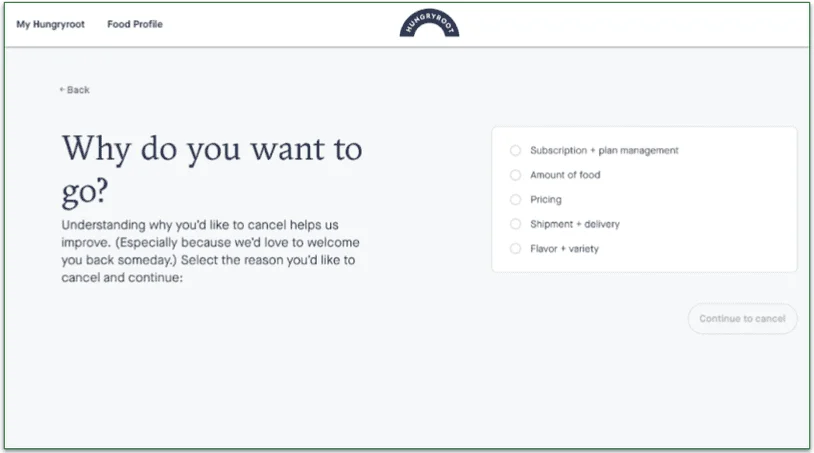
Task: Select the Shipment + delivery radio button
Action: pyautogui.click(x=516, y=224)
